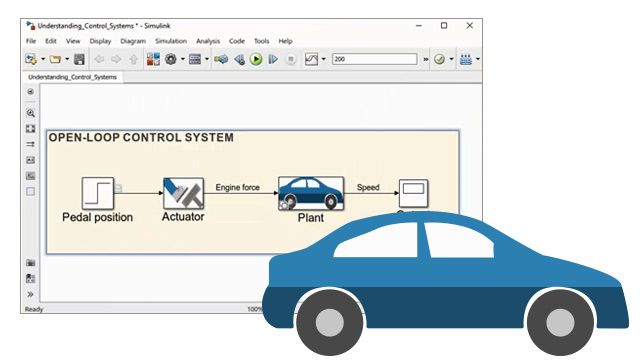Select the Understanding_Control_Systems model tab
The height and width of the screenshot is (360, 640).
pos(73,77)
